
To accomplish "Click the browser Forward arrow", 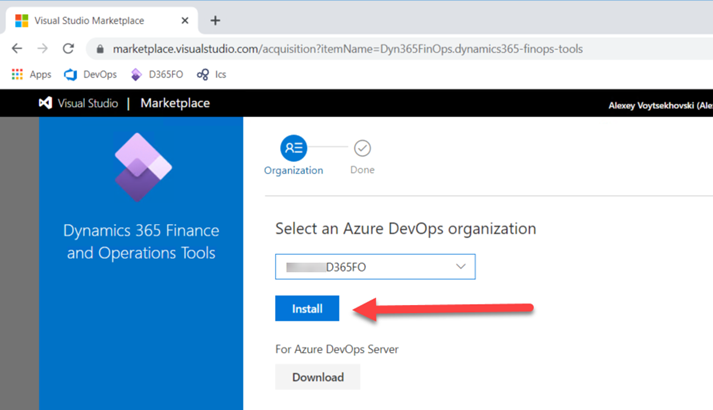I will tap(42, 48).
